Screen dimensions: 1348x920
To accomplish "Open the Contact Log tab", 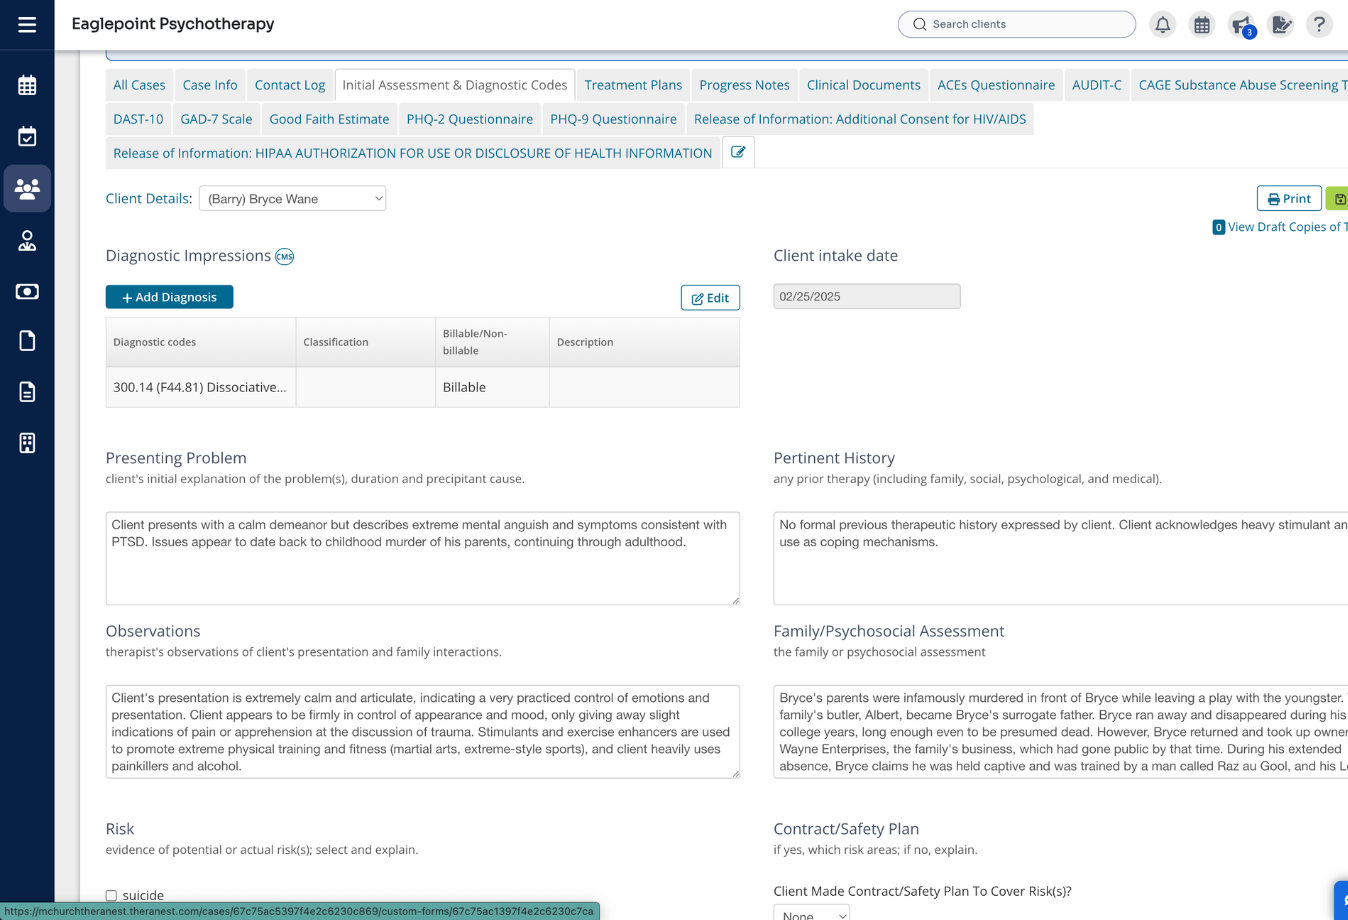I will tap(290, 85).
